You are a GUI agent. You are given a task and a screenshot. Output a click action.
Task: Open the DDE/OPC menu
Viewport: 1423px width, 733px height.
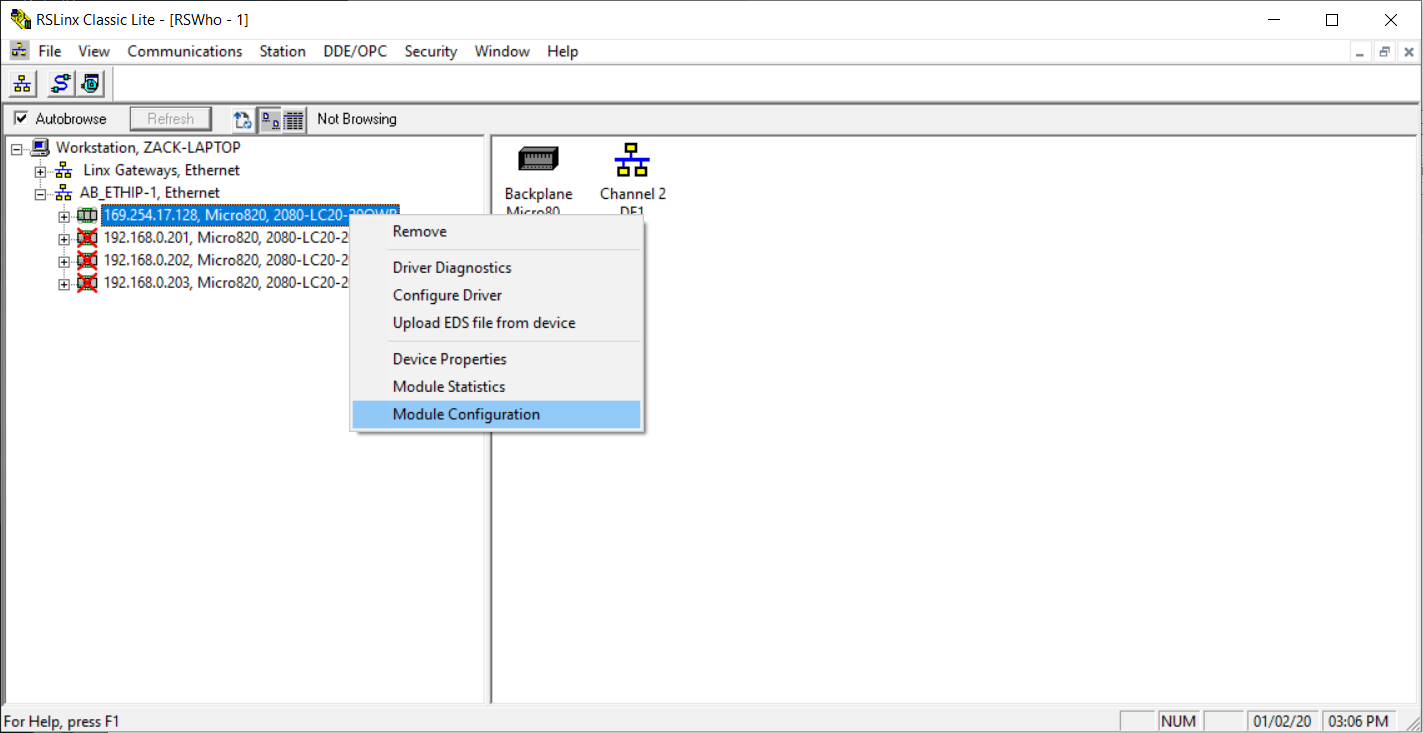coord(355,51)
